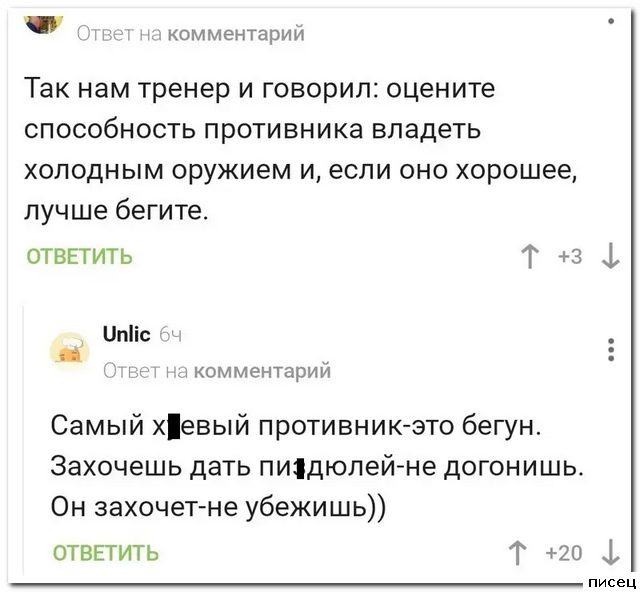
Task: Open the Unlic username profile link
Action: click(x=127, y=335)
